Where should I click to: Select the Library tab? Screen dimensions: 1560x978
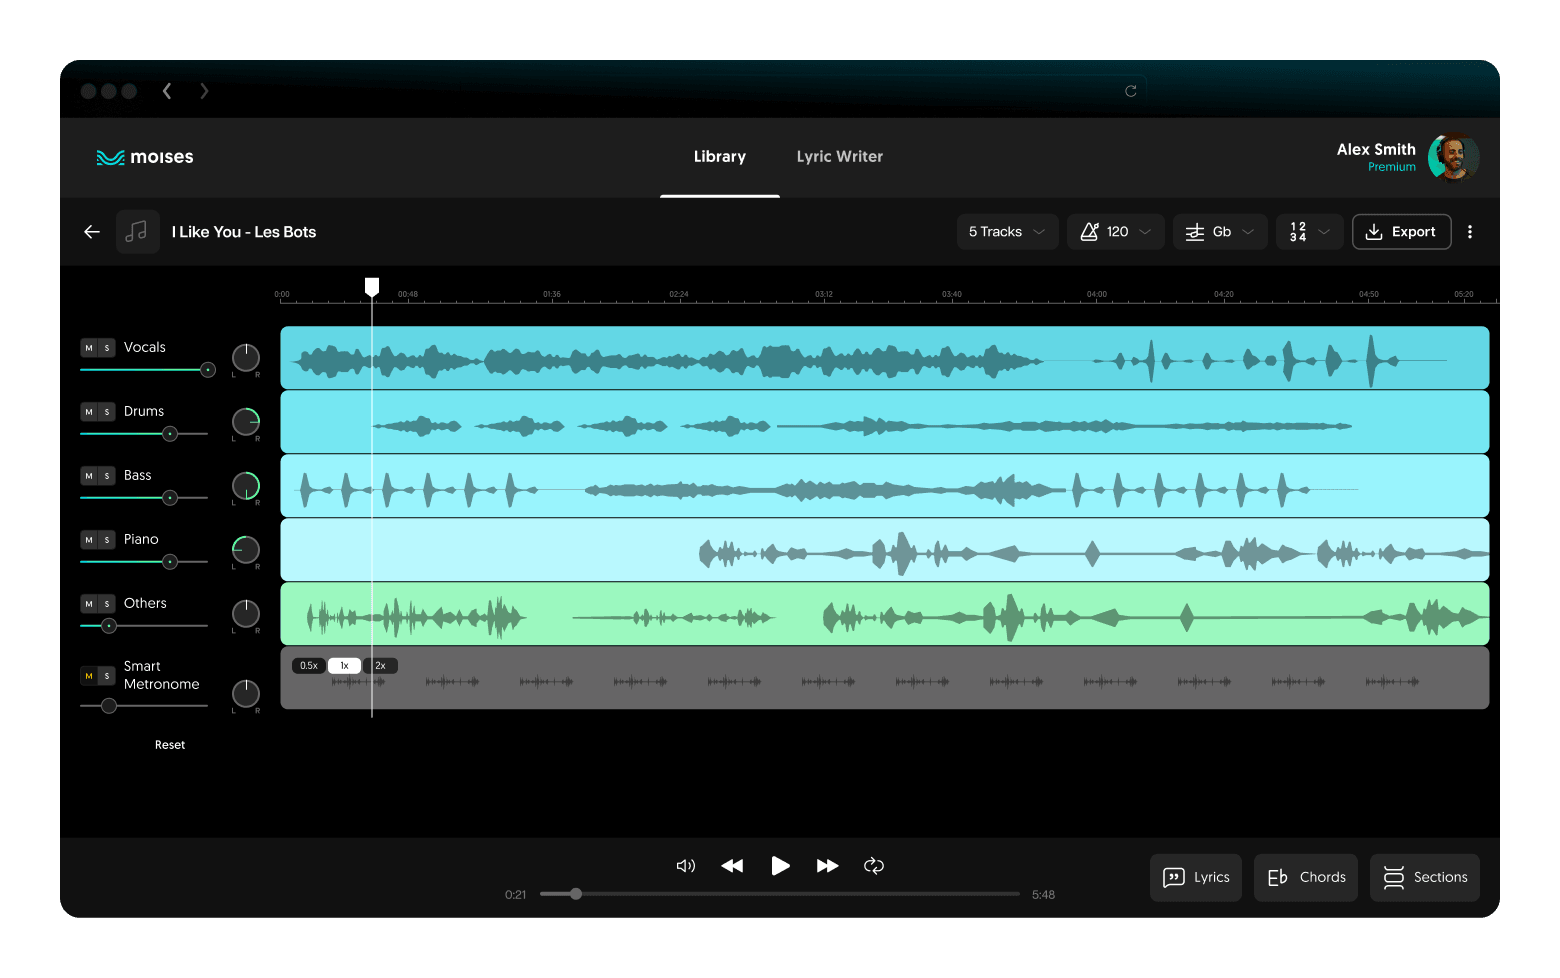pyautogui.click(x=719, y=157)
